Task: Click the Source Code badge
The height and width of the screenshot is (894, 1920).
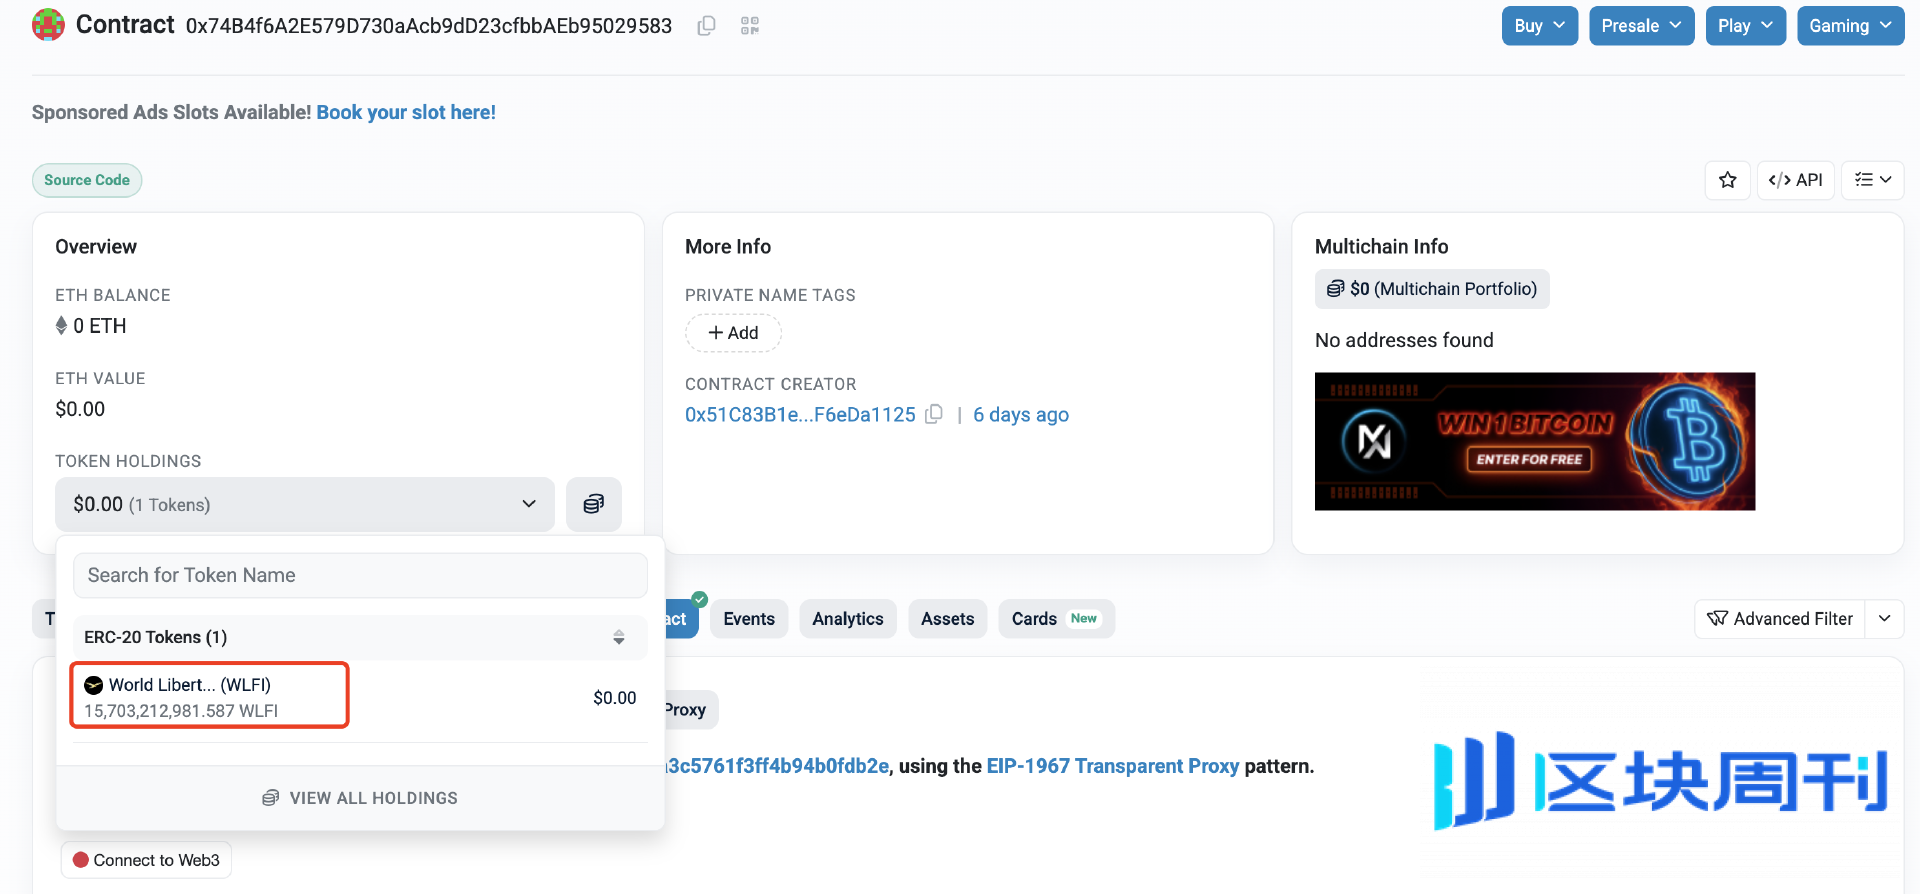Action: [87, 180]
